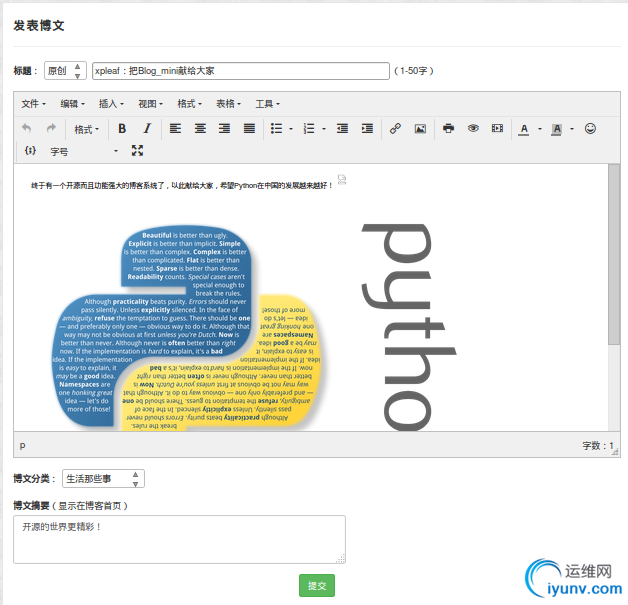Justify the paragraph text
The width and height of the screenshot is (628, 605).
(x=249, y=129)
